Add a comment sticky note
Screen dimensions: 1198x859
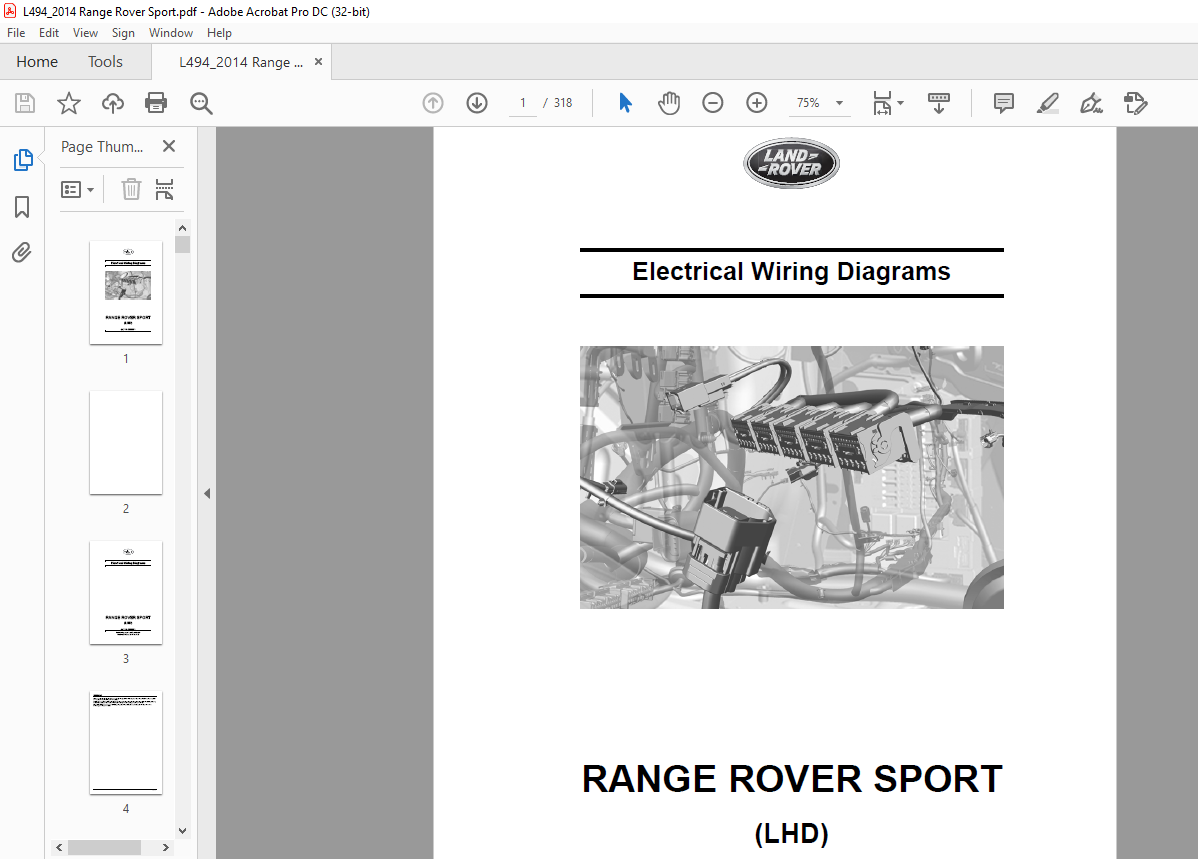(1003, 103)
